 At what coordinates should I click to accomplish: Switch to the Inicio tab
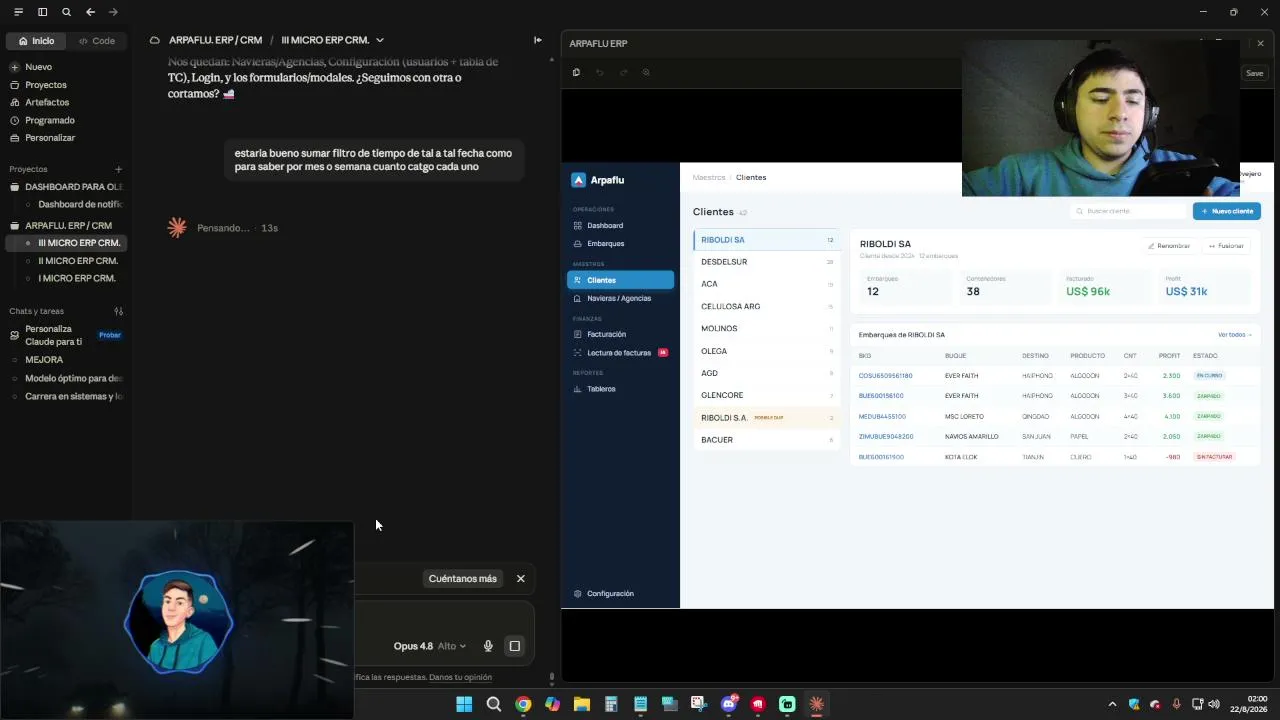click(x=35, y=41)
